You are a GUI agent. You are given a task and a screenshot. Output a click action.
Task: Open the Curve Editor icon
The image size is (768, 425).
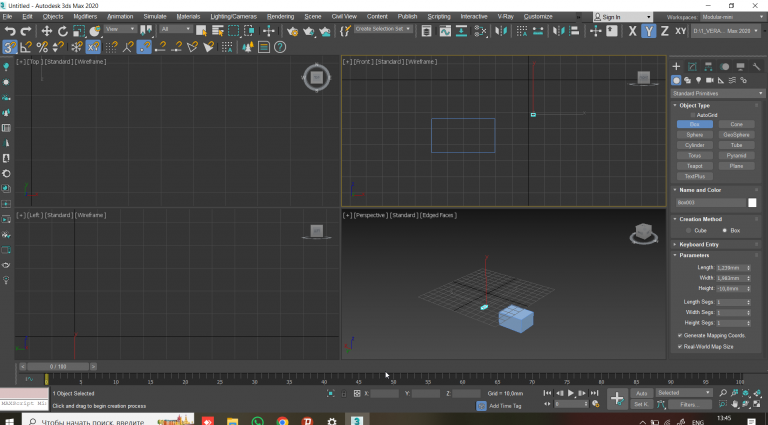[445, 31]
